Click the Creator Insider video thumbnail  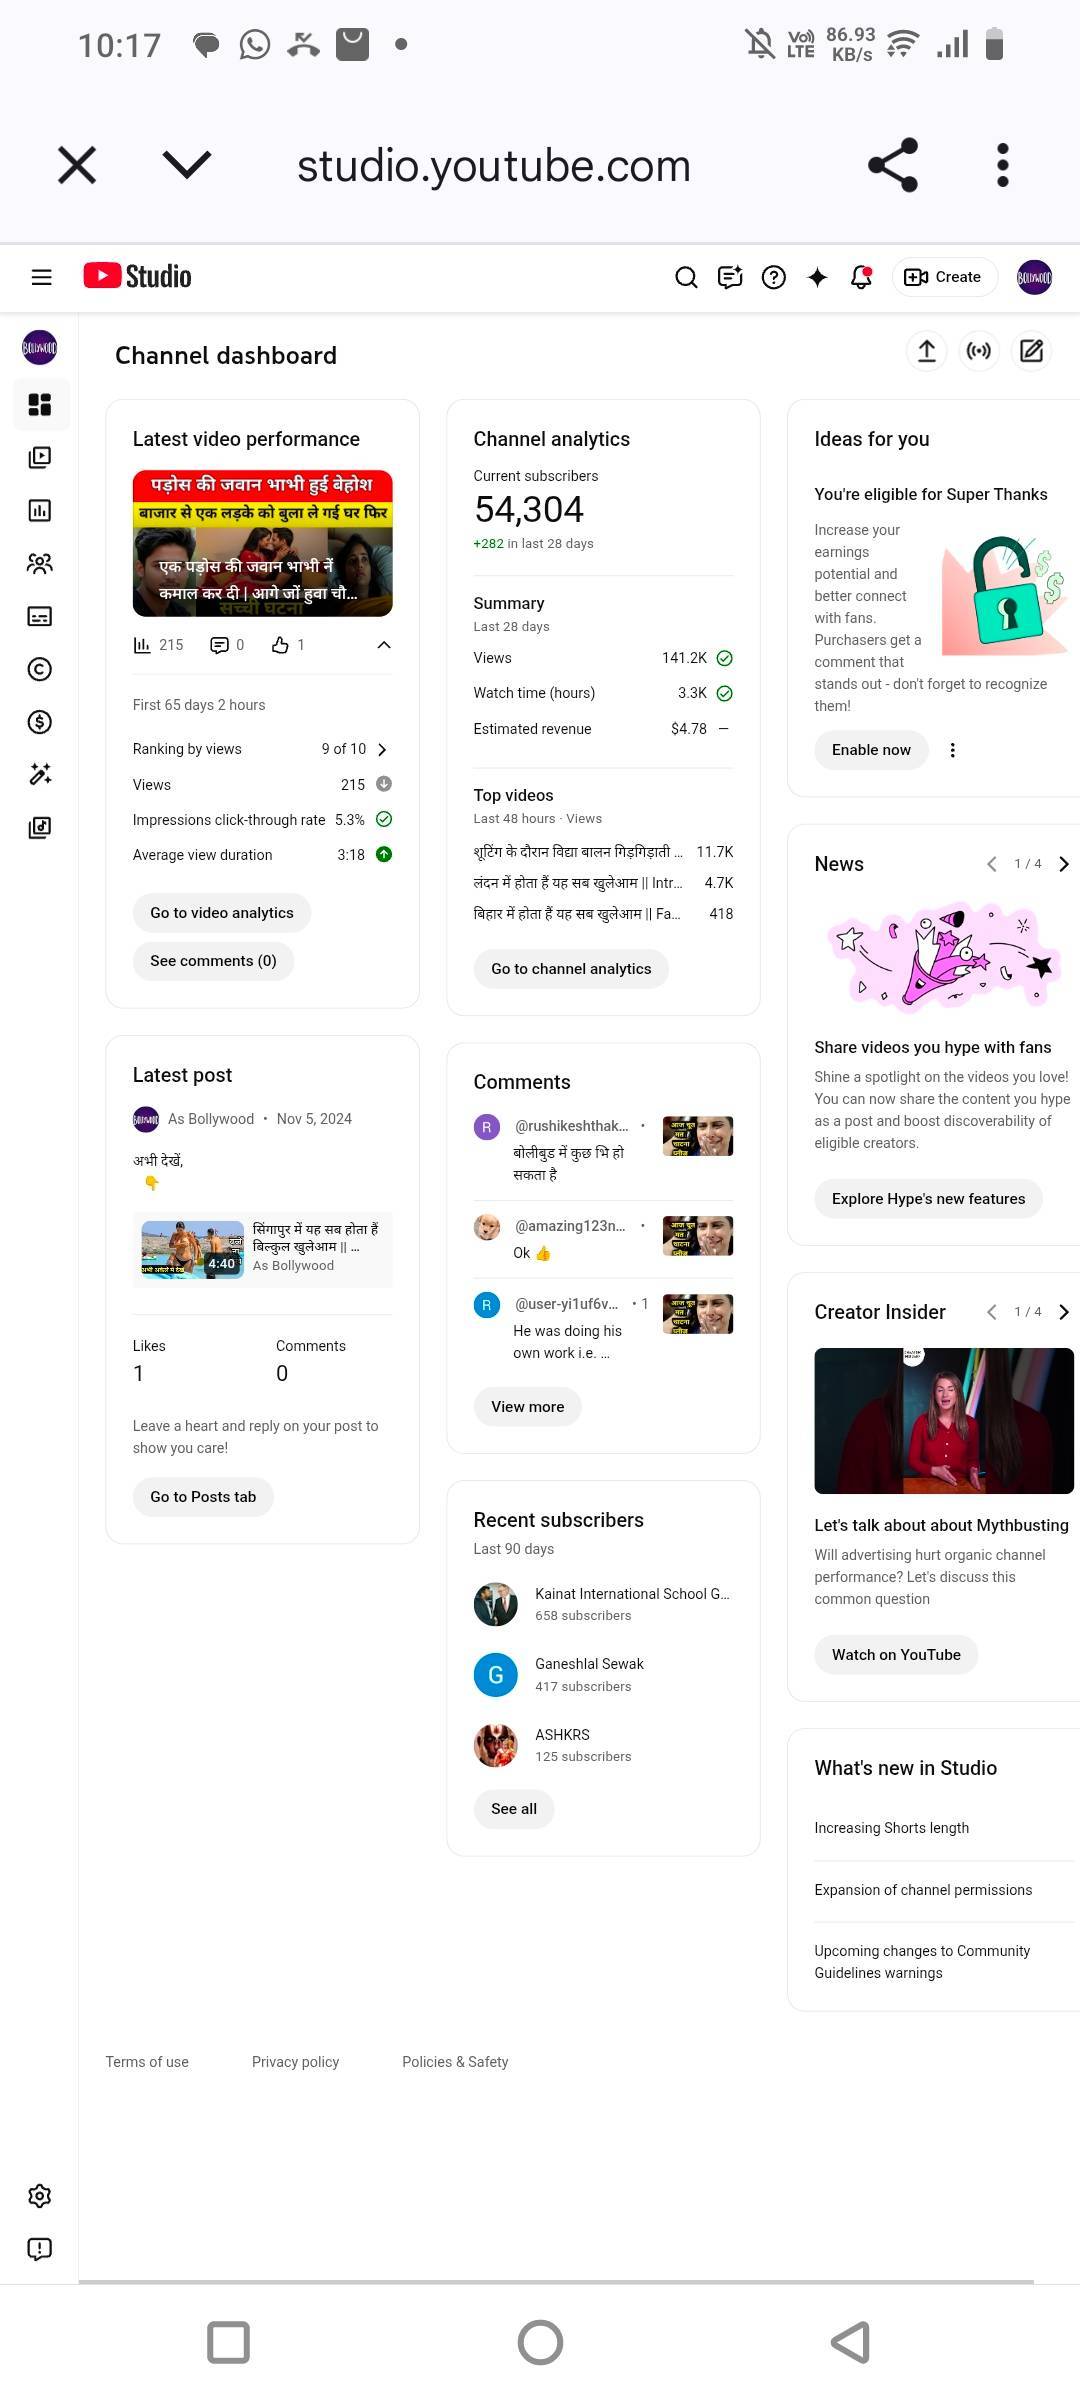943,1420
